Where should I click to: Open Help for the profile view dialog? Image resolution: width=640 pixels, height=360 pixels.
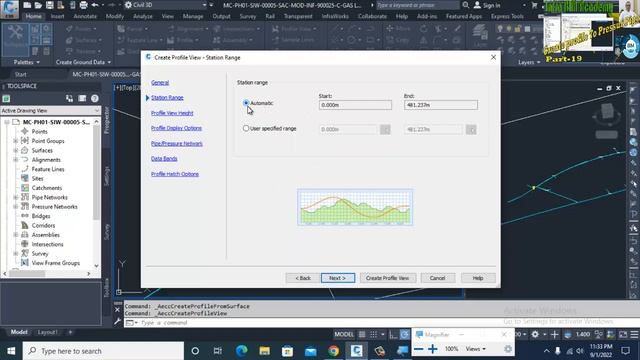coord(478,278)
